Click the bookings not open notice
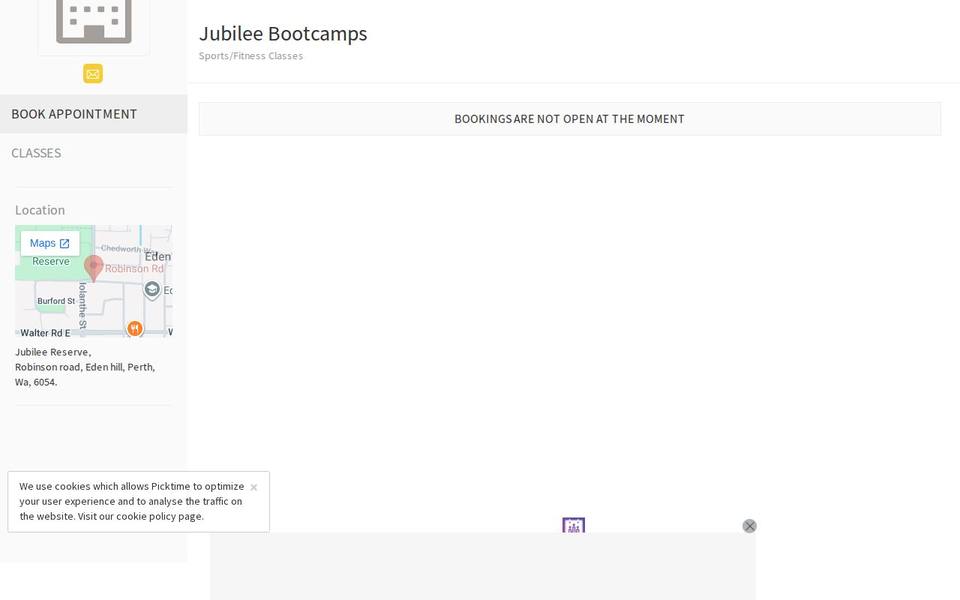This screenshot has width=960, height=600. click(569, 119)
